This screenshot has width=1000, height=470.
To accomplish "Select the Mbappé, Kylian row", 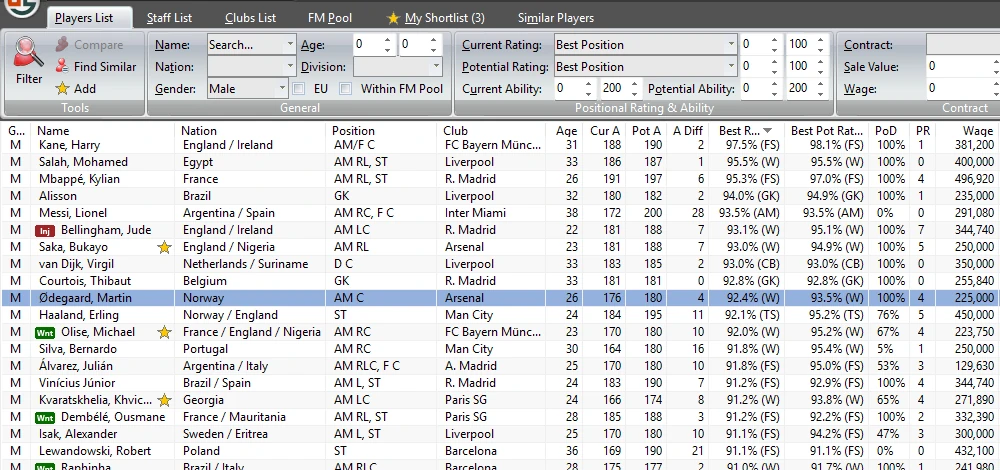I will click(x=500, y=179).
